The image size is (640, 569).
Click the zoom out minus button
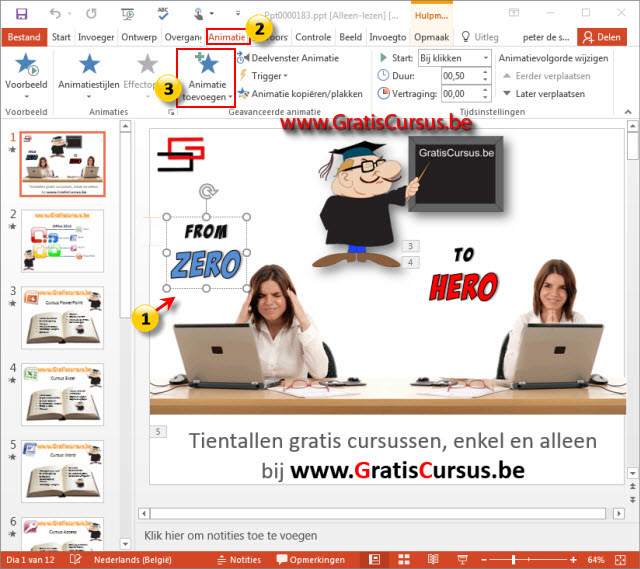tap(484, 560)
